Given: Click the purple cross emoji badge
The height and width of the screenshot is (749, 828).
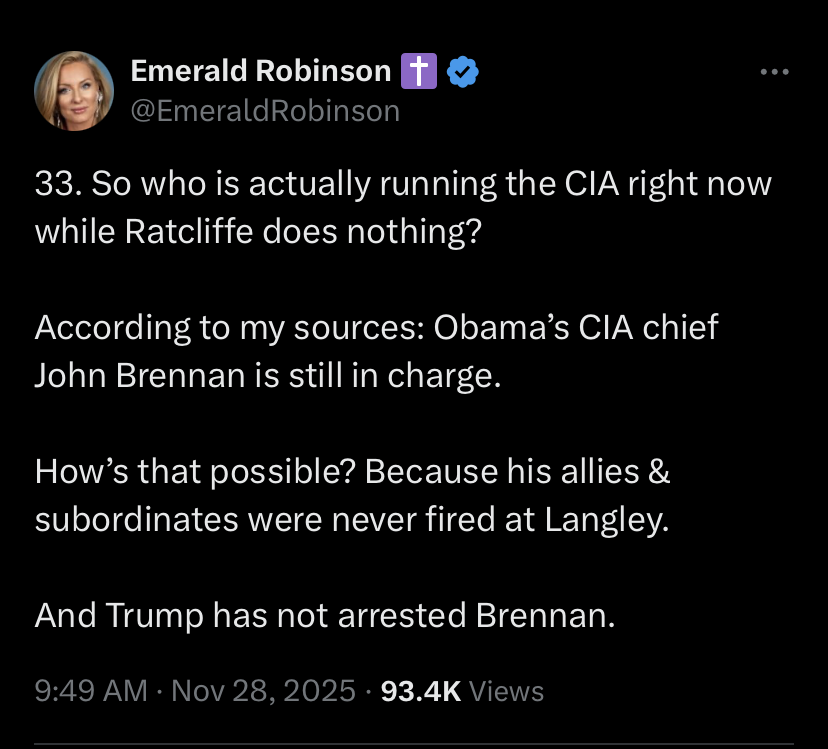Looking at the screenshot, I should [416, 71].
